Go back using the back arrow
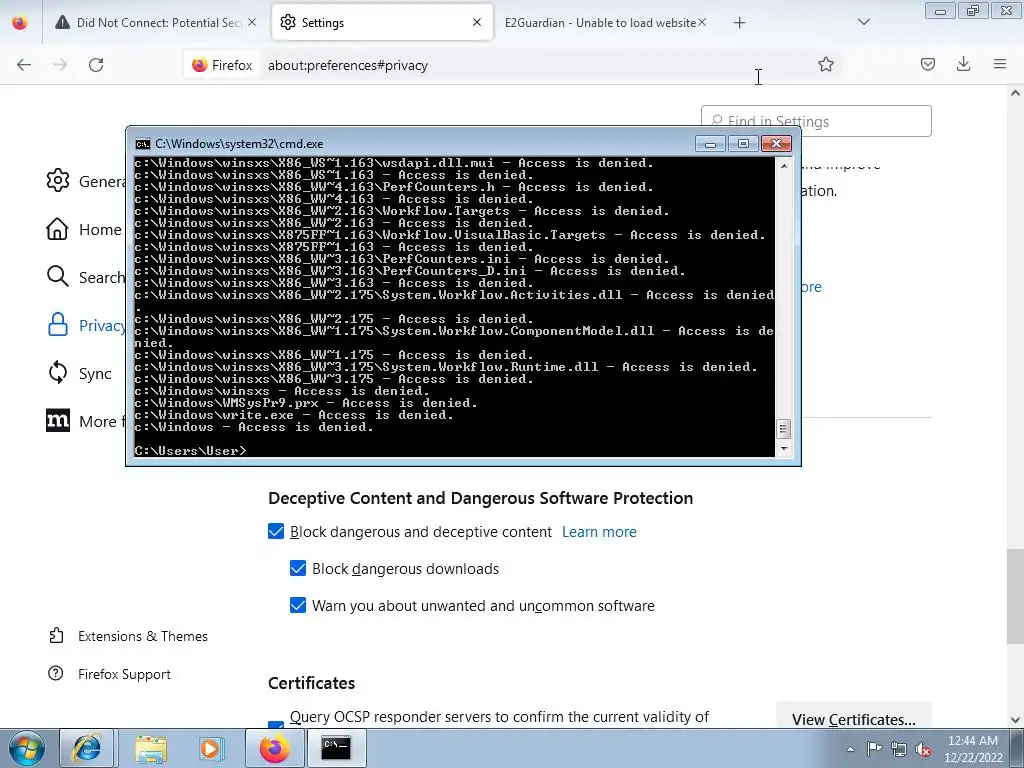1024x768 pixels. pyautogui.click(x=24, y=65)
